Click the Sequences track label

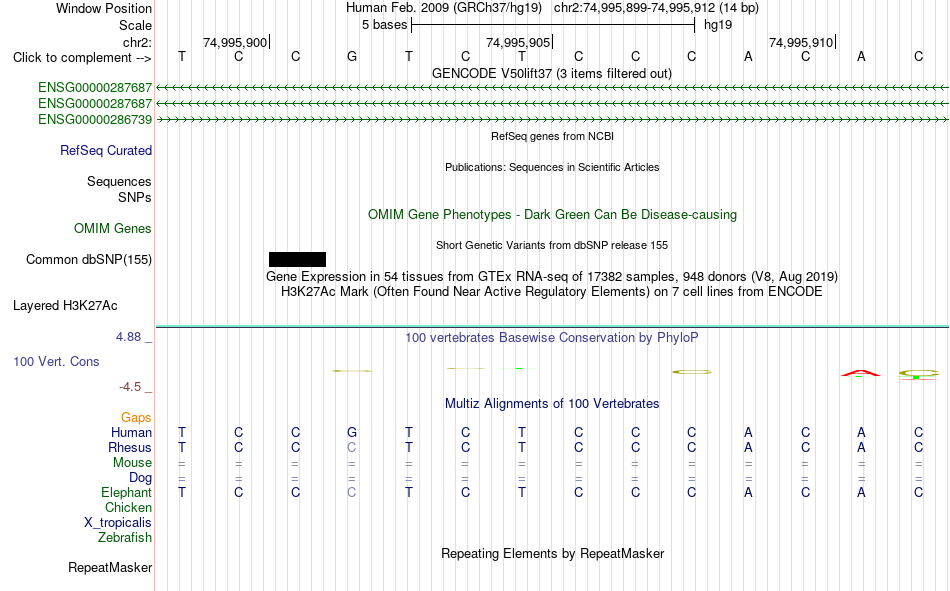pos(119,181)
